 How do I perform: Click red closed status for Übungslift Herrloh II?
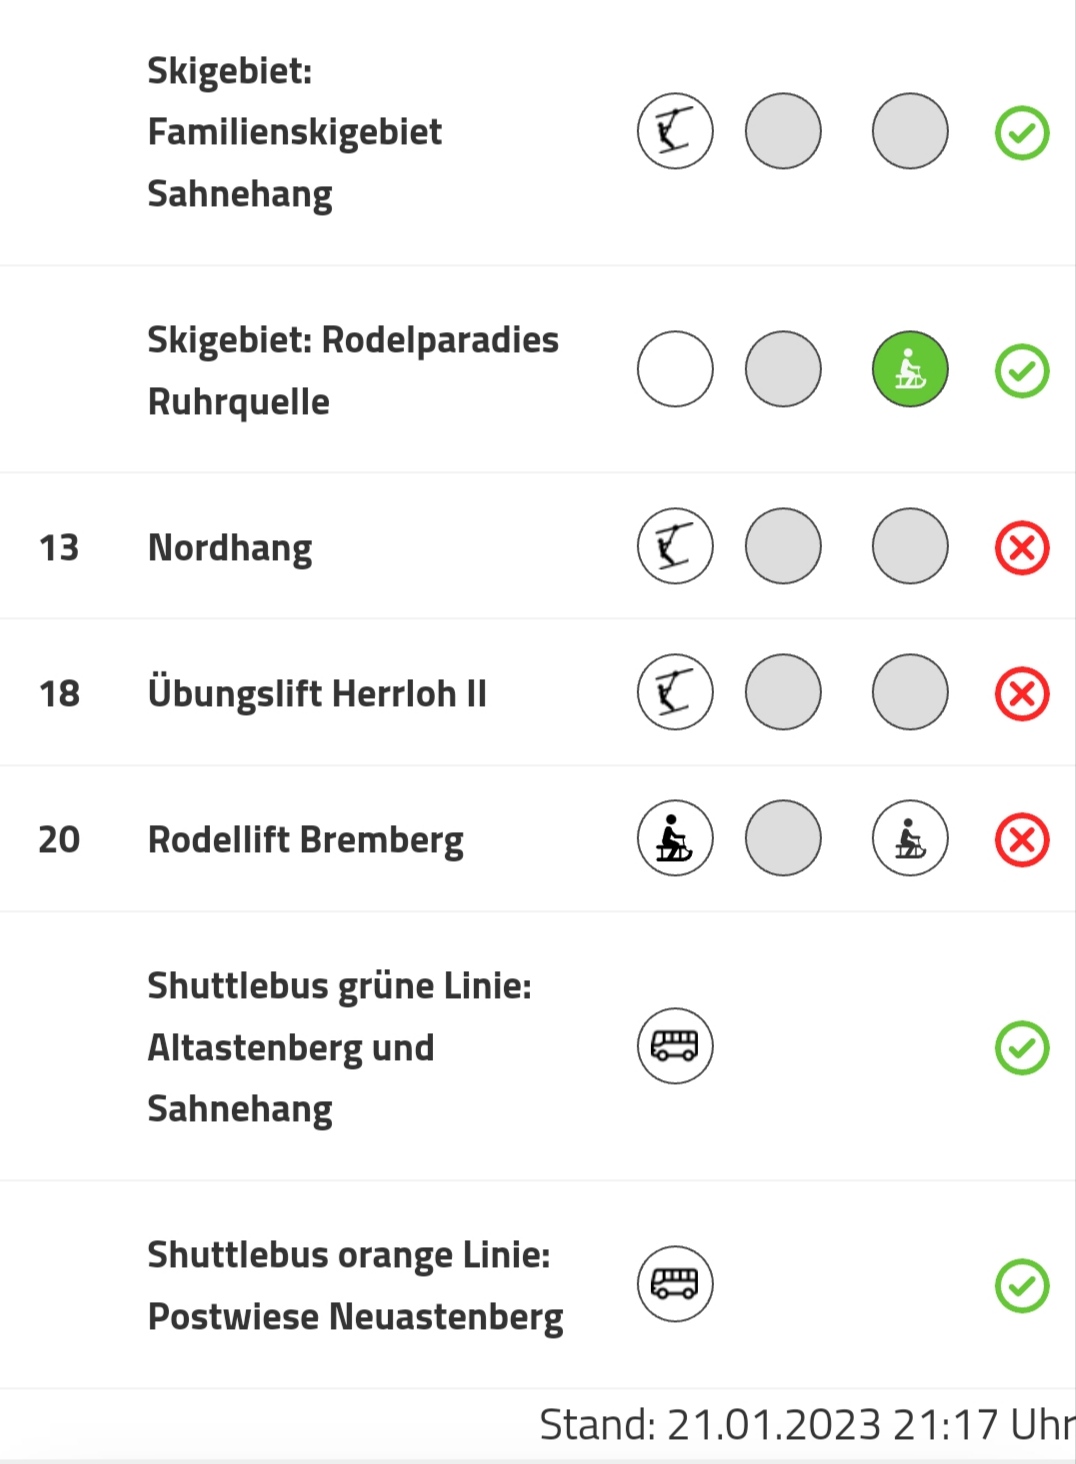1022,694
